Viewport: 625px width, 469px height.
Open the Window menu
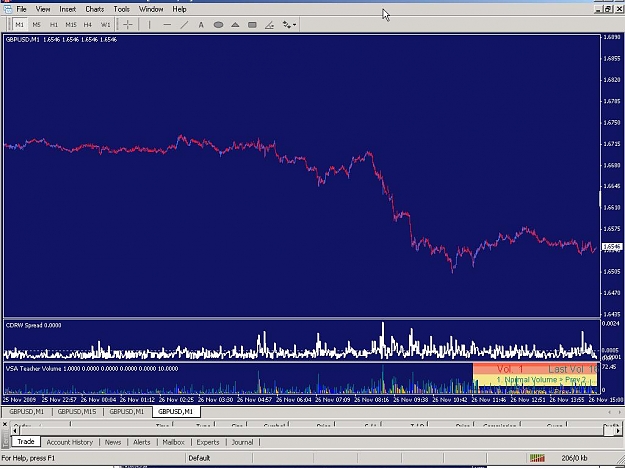tap(151, 9)
